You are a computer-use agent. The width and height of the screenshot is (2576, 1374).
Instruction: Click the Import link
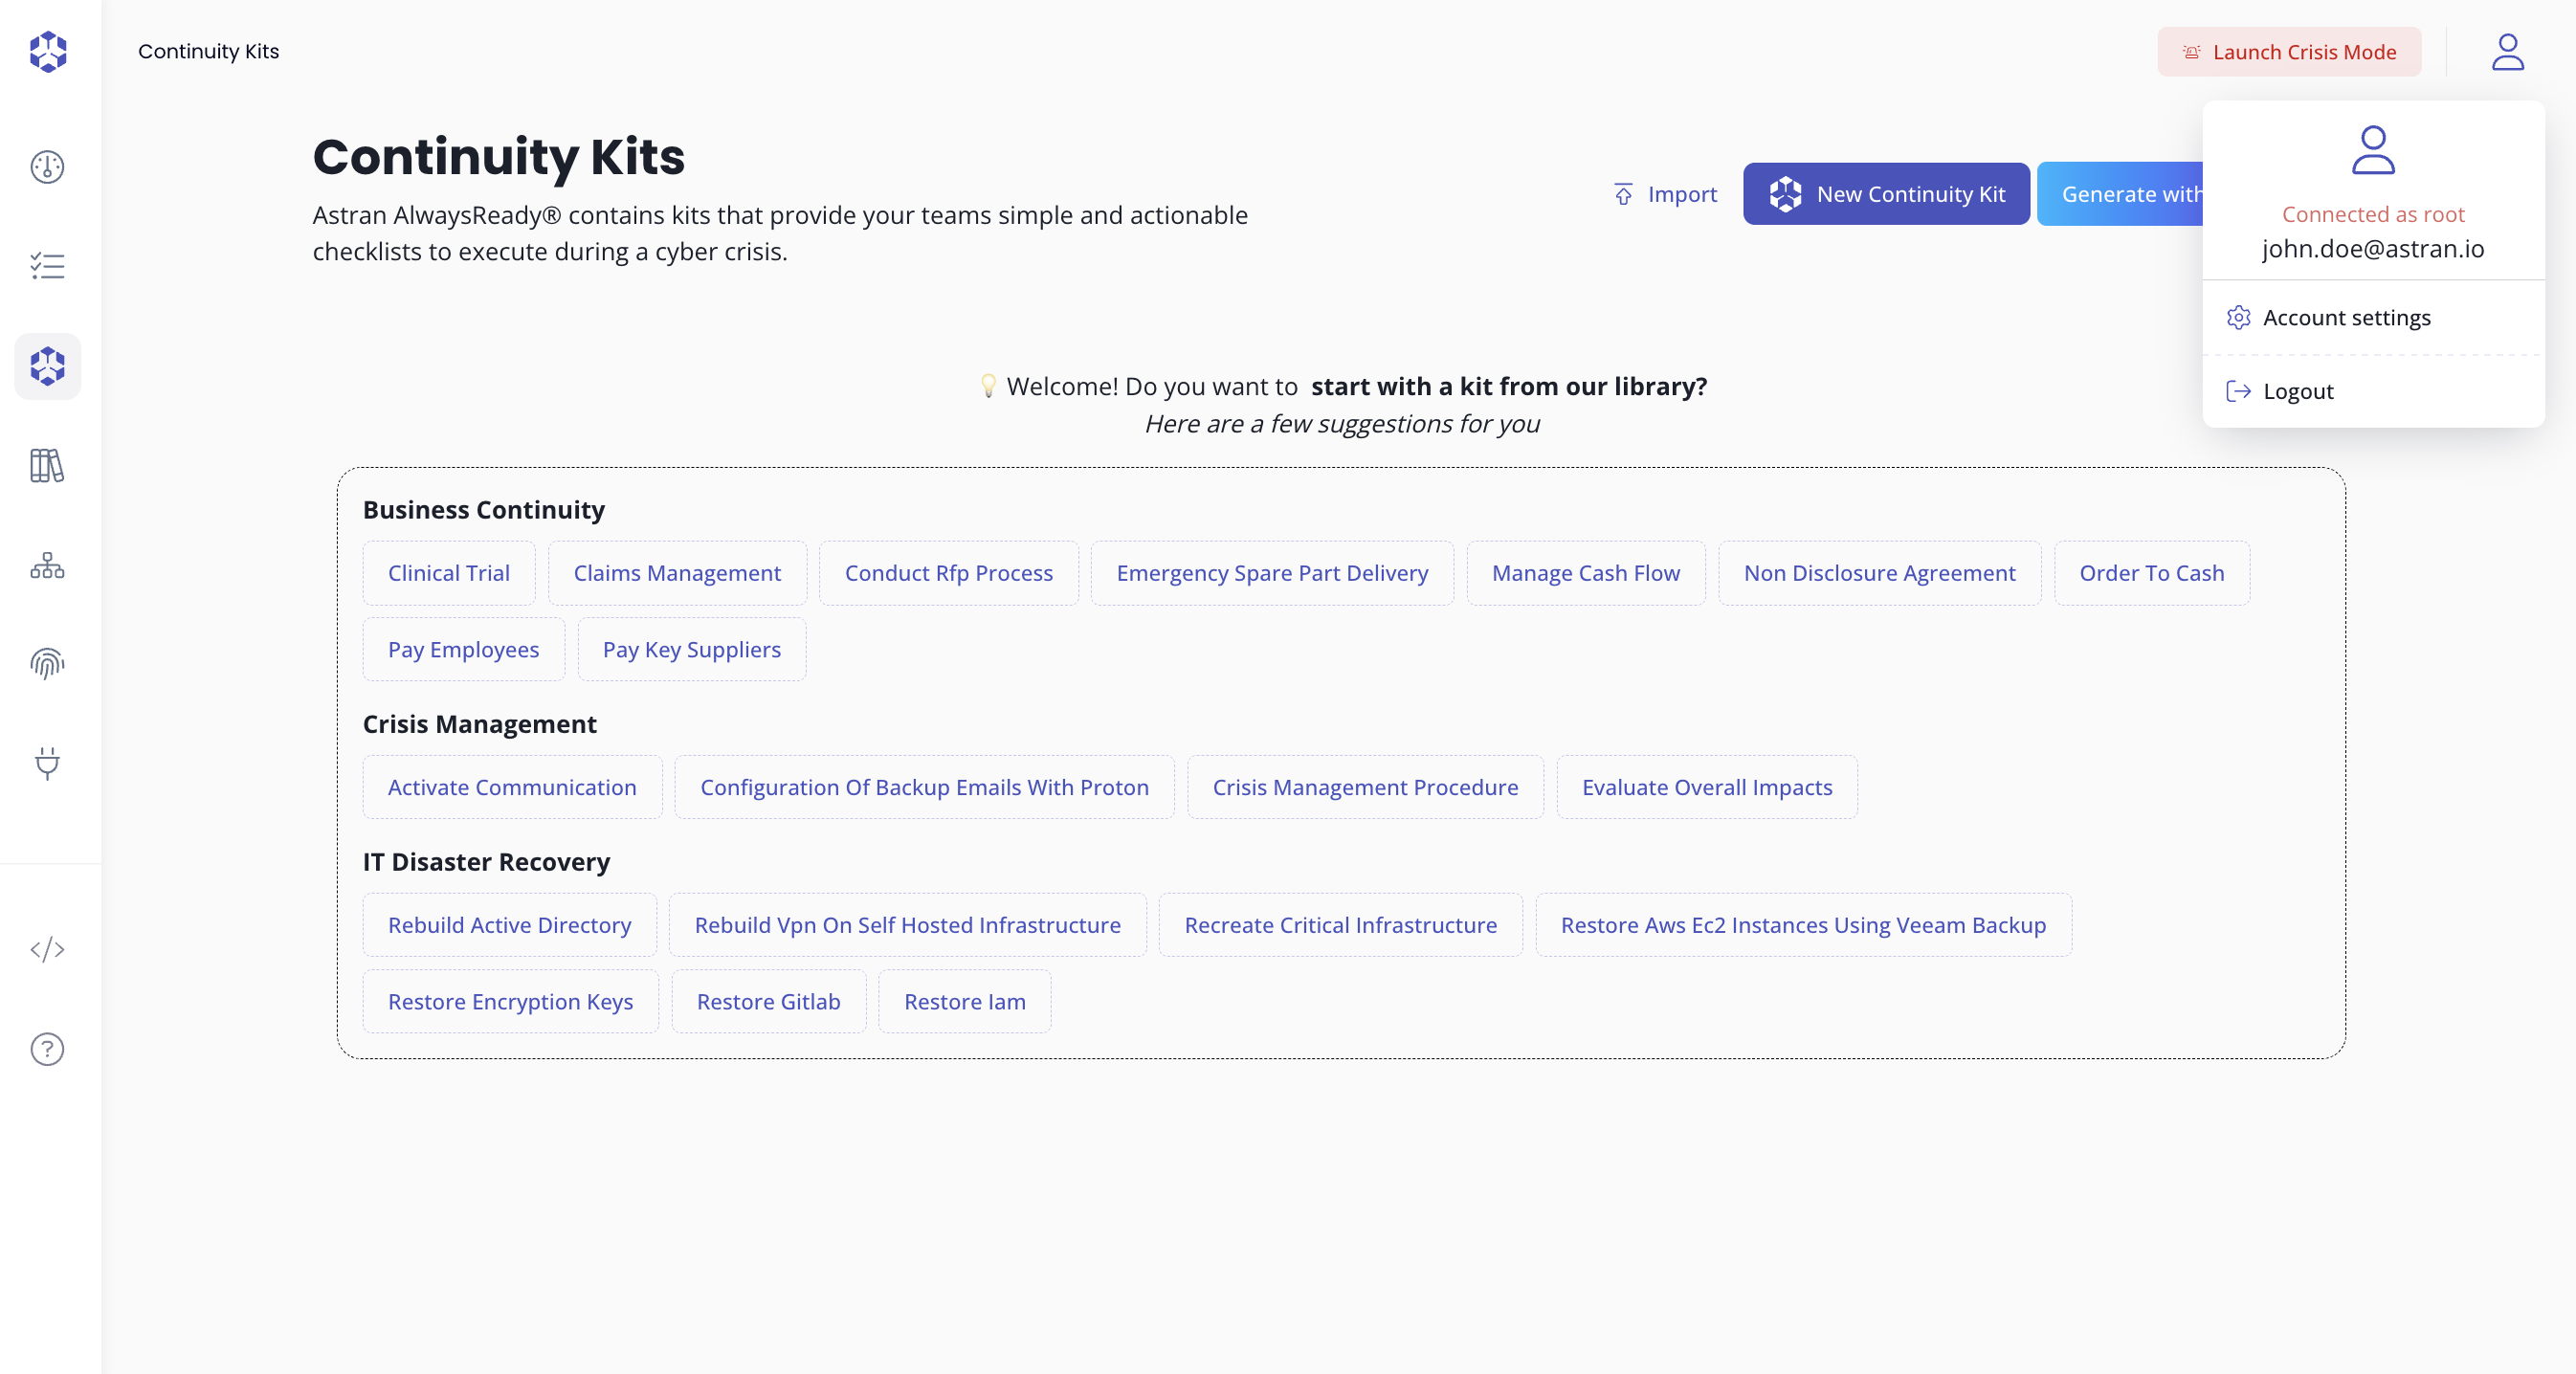(x=1663, y=194)
